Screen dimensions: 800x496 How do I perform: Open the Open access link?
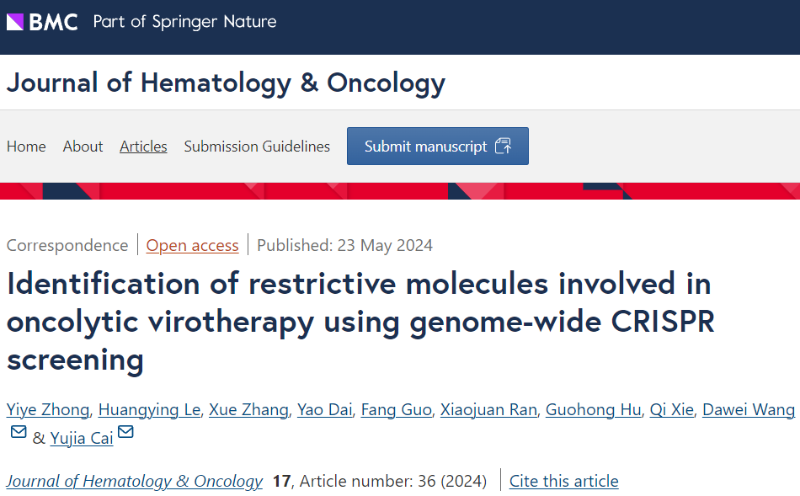pos(192,245)
